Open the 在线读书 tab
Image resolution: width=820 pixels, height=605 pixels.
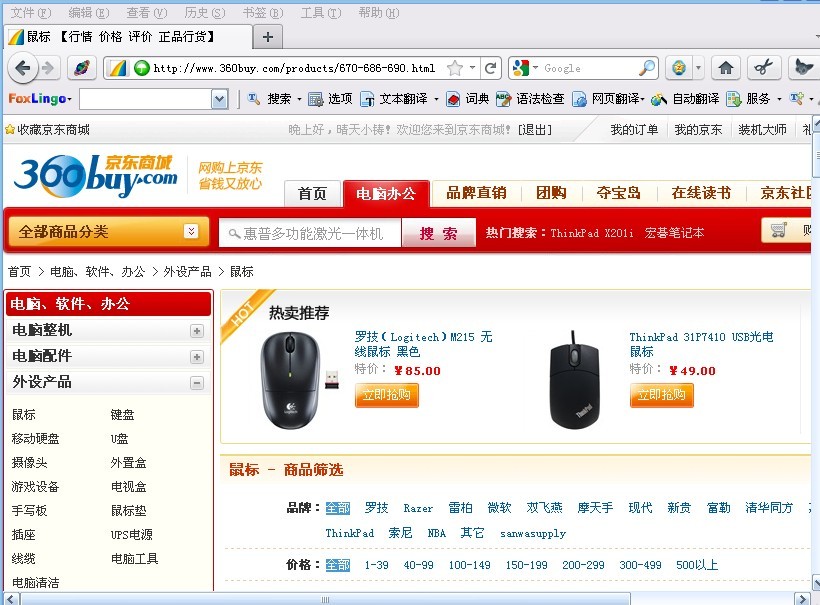(x=701, y=193)
